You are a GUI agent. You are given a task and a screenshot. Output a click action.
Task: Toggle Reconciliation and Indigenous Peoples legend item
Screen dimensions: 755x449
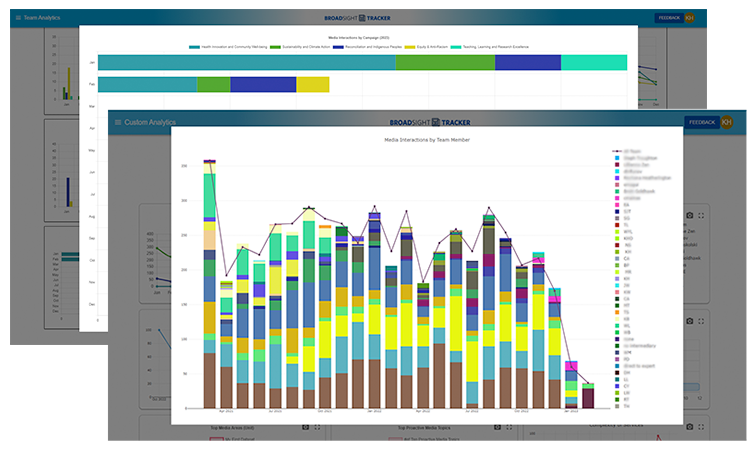pos(367,47)
